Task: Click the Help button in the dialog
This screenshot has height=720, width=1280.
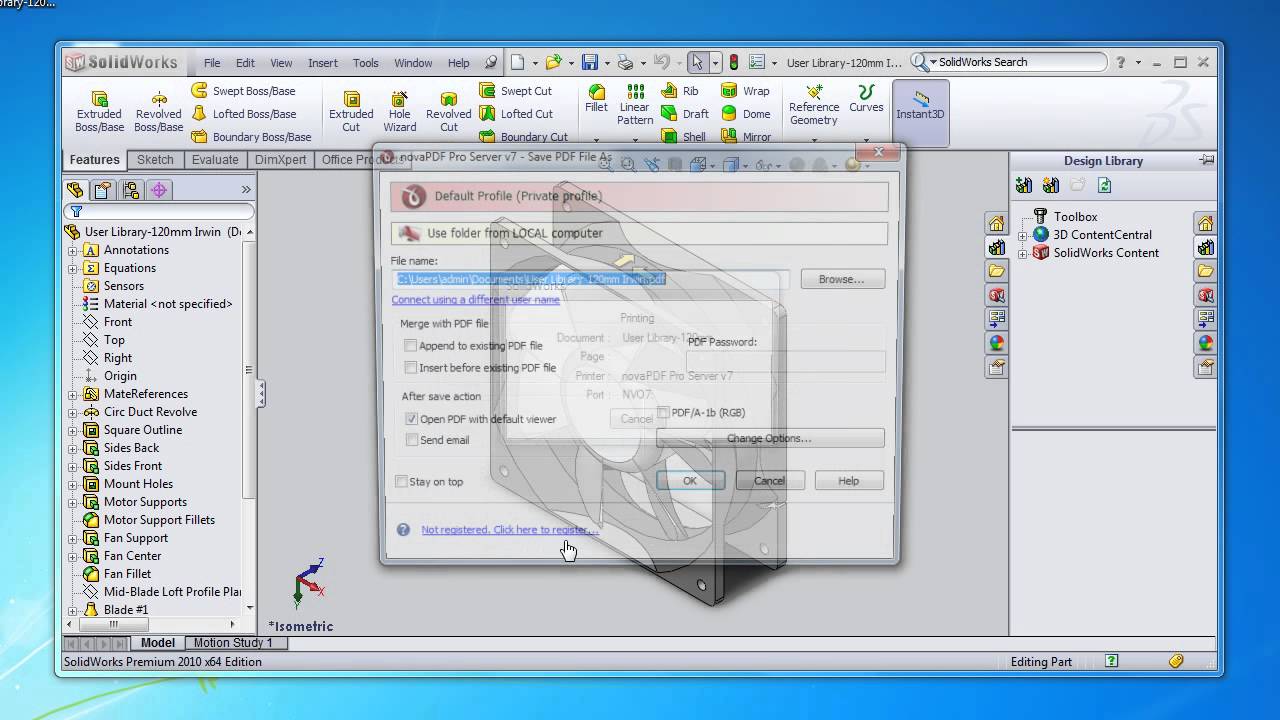Action: point(848,481)
